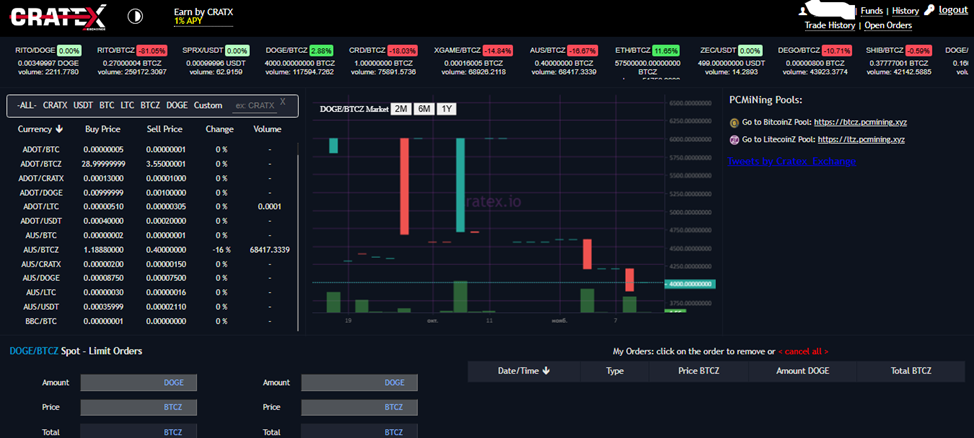
Task: Click the key icon beside logout
Action: pos(930,10)
